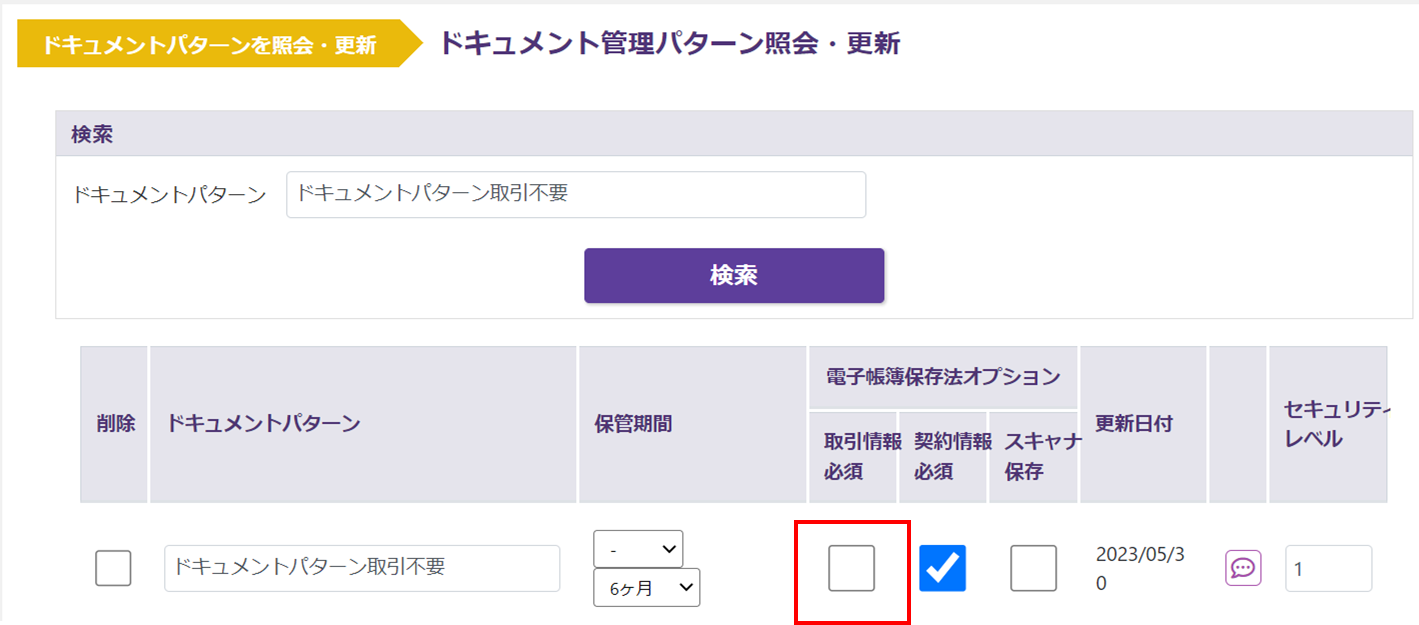Click the 保管期間 column header
Viewport: 1419px width, 625px height.
coord(633,424)
